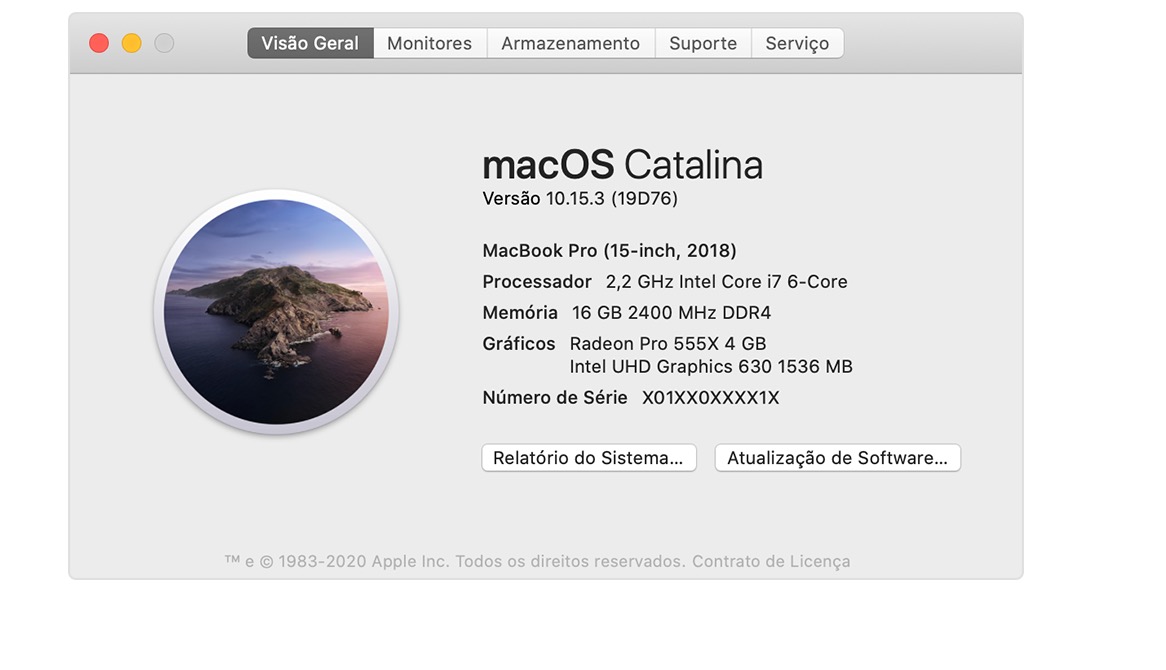Click the Intel UHD Graphics 630 entry
The width and height of the screenshot is (1166, 670).
[710, 367]
